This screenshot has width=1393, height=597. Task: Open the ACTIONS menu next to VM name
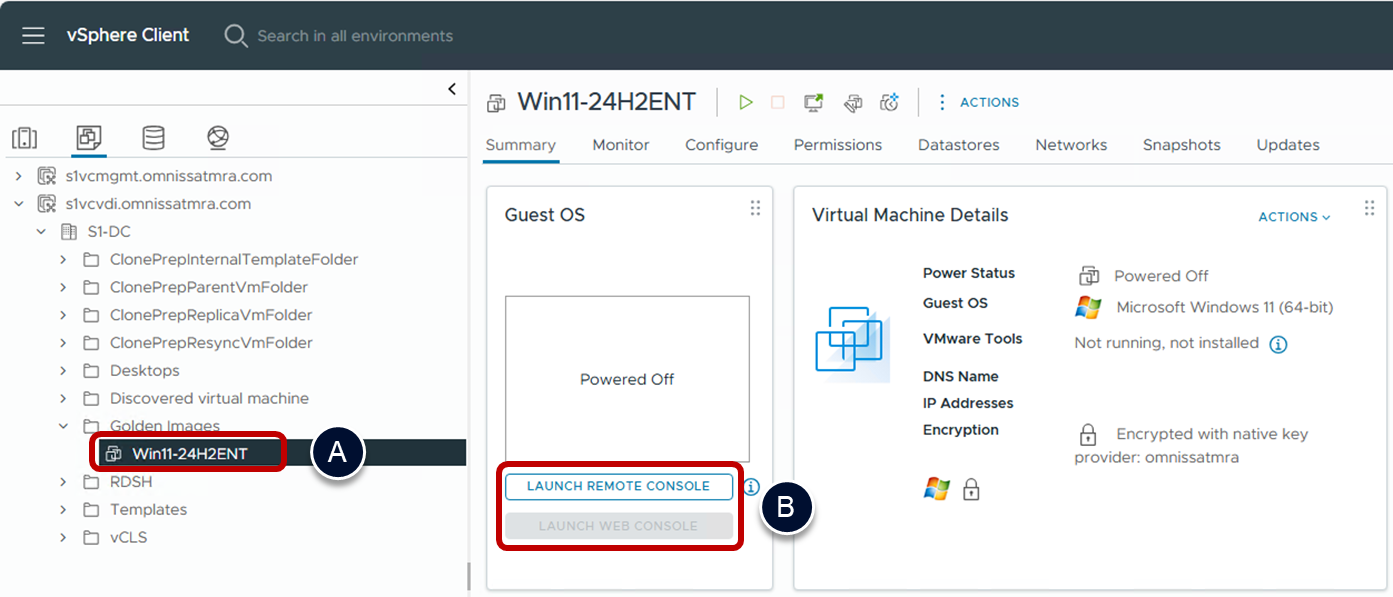pos(978,102)
